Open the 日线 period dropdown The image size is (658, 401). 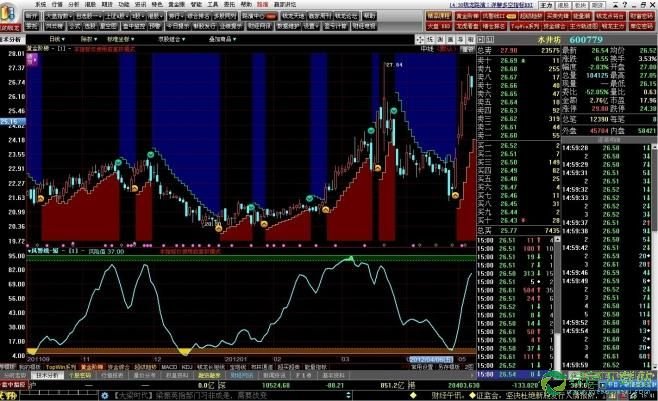click(57, 39)
